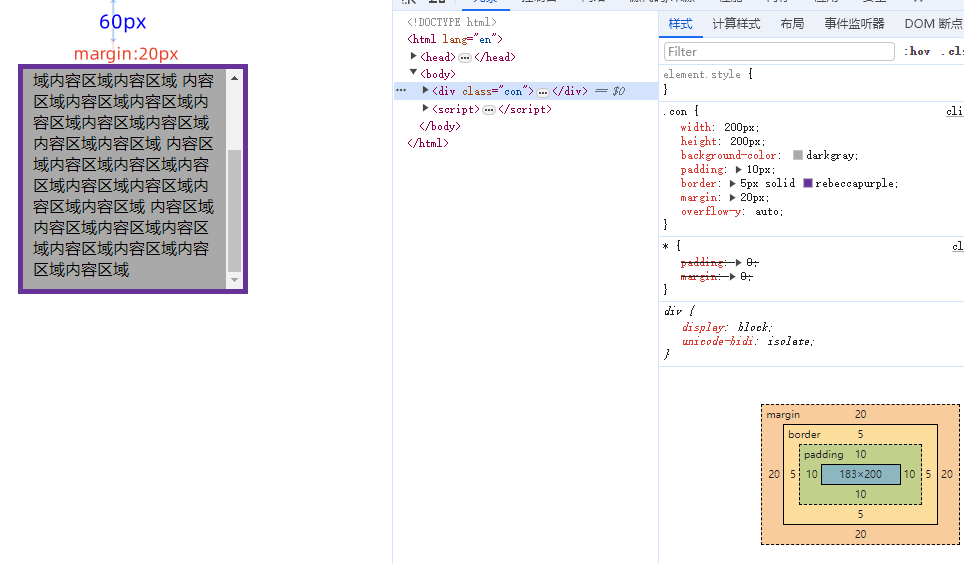Switch to the 计算样式 tab
964x564 pixels.
737,24
